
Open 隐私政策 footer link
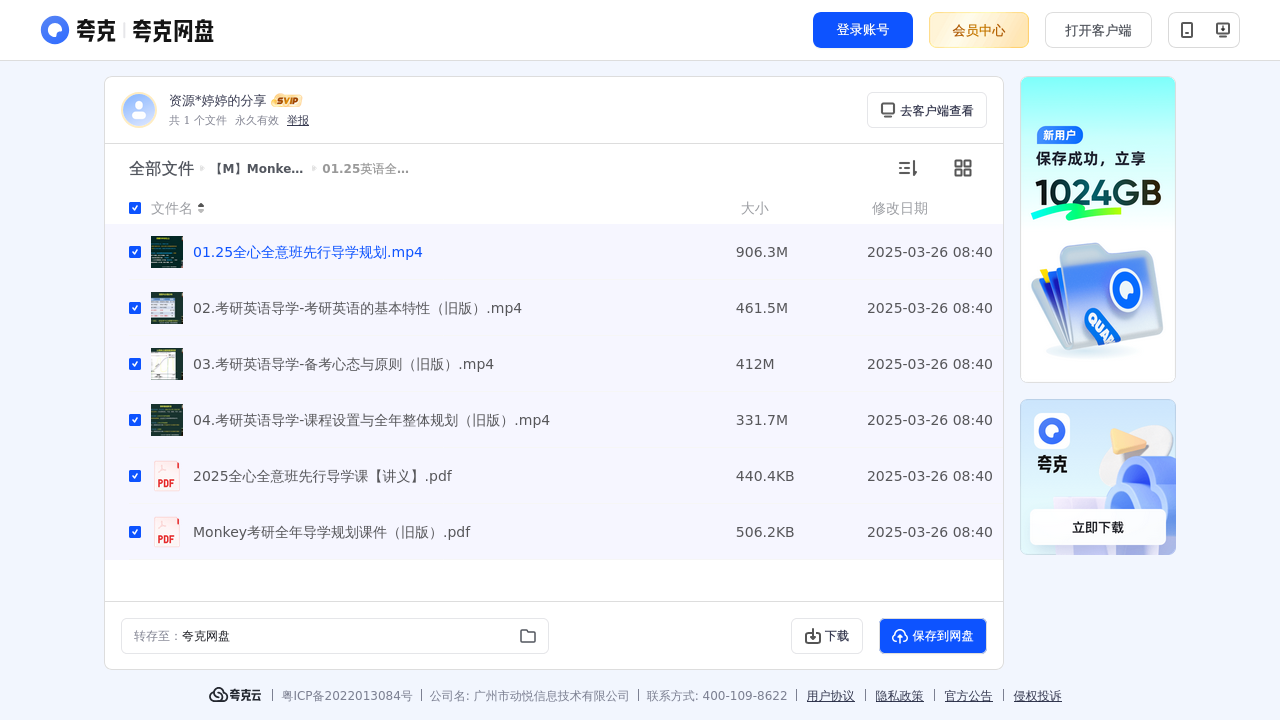(x=900, y=696)
